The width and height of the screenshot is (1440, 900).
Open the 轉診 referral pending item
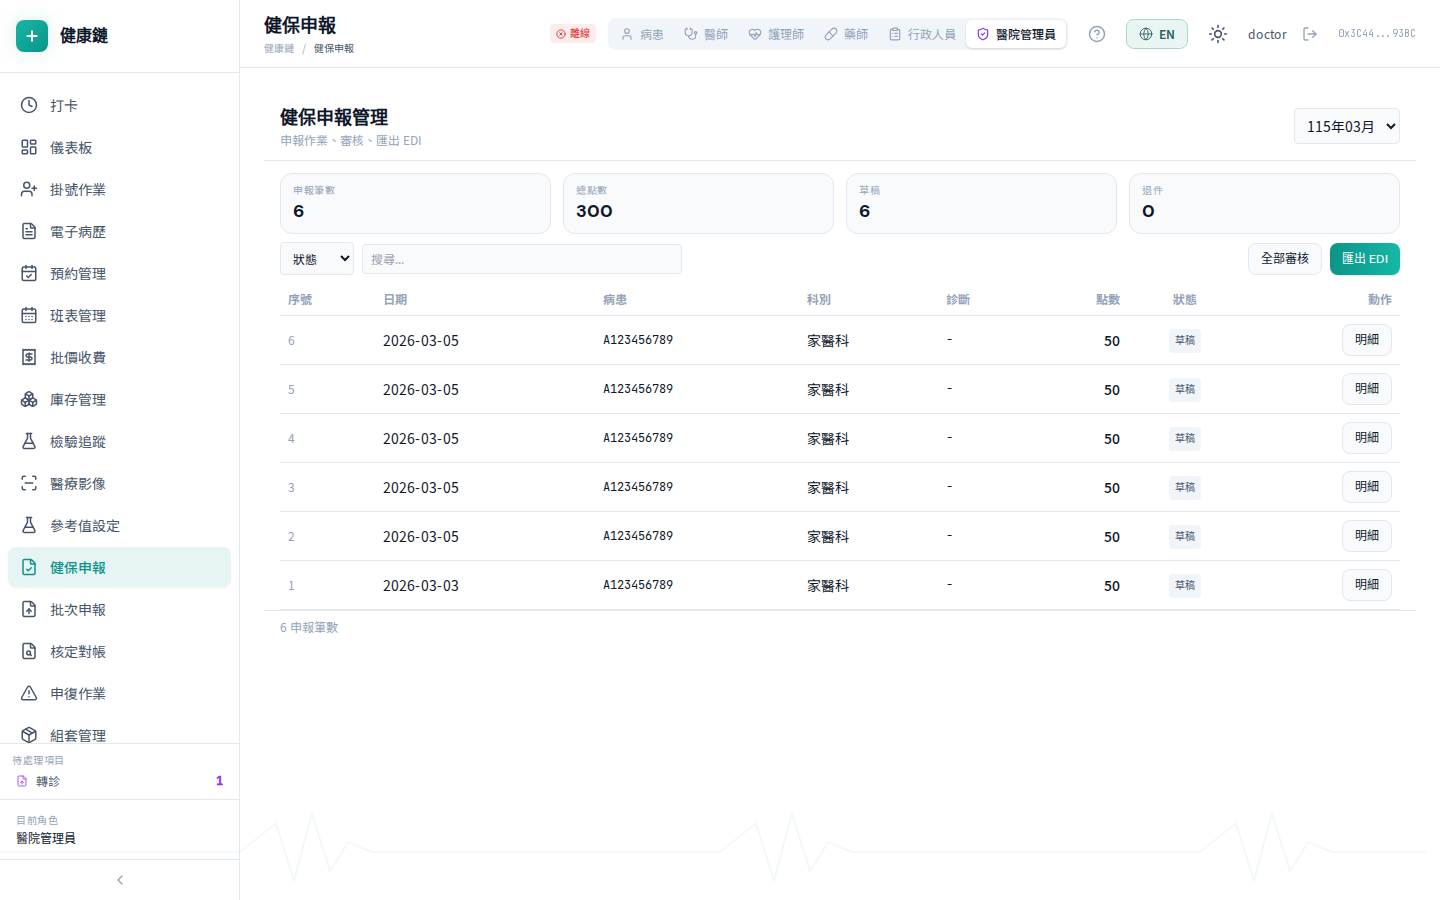click(47, 781)
